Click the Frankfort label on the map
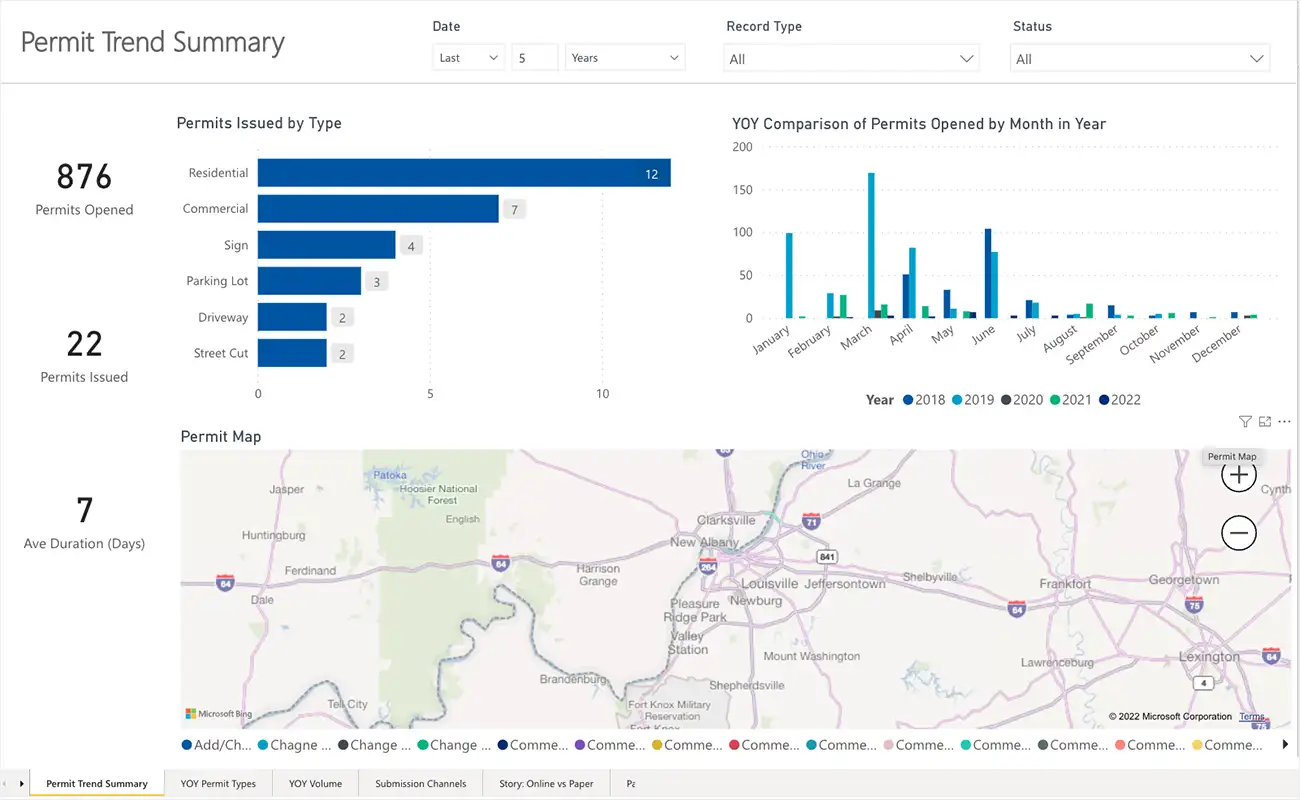 1065,583
